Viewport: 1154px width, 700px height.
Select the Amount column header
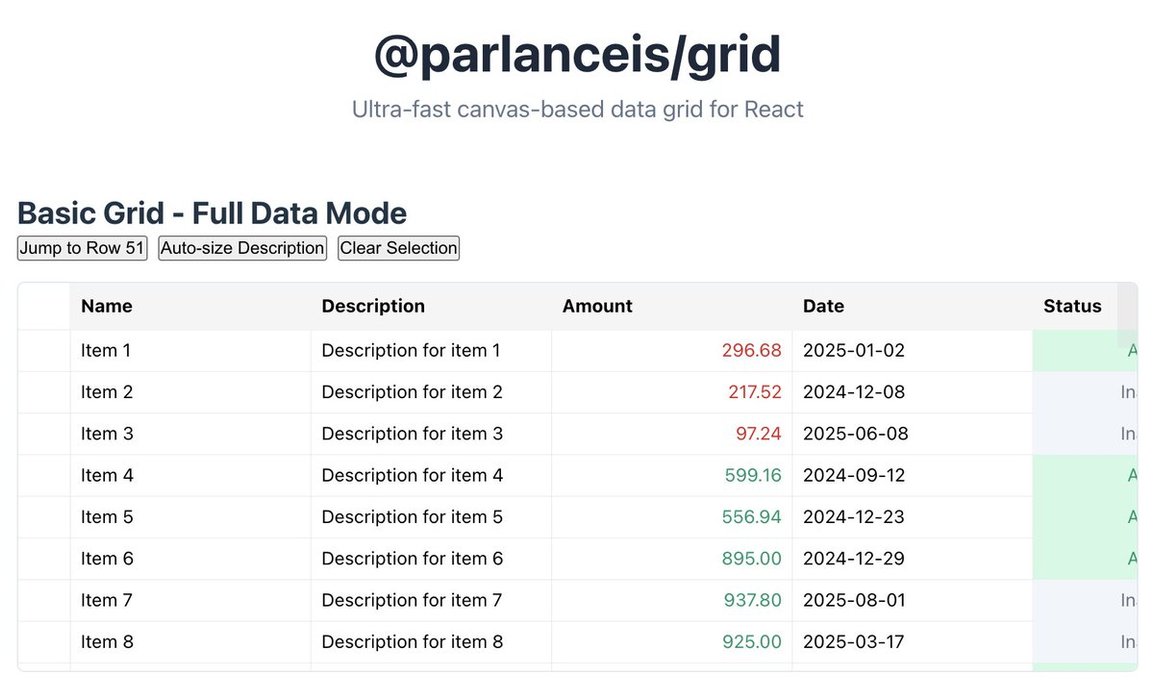click(x=672, y=306)
